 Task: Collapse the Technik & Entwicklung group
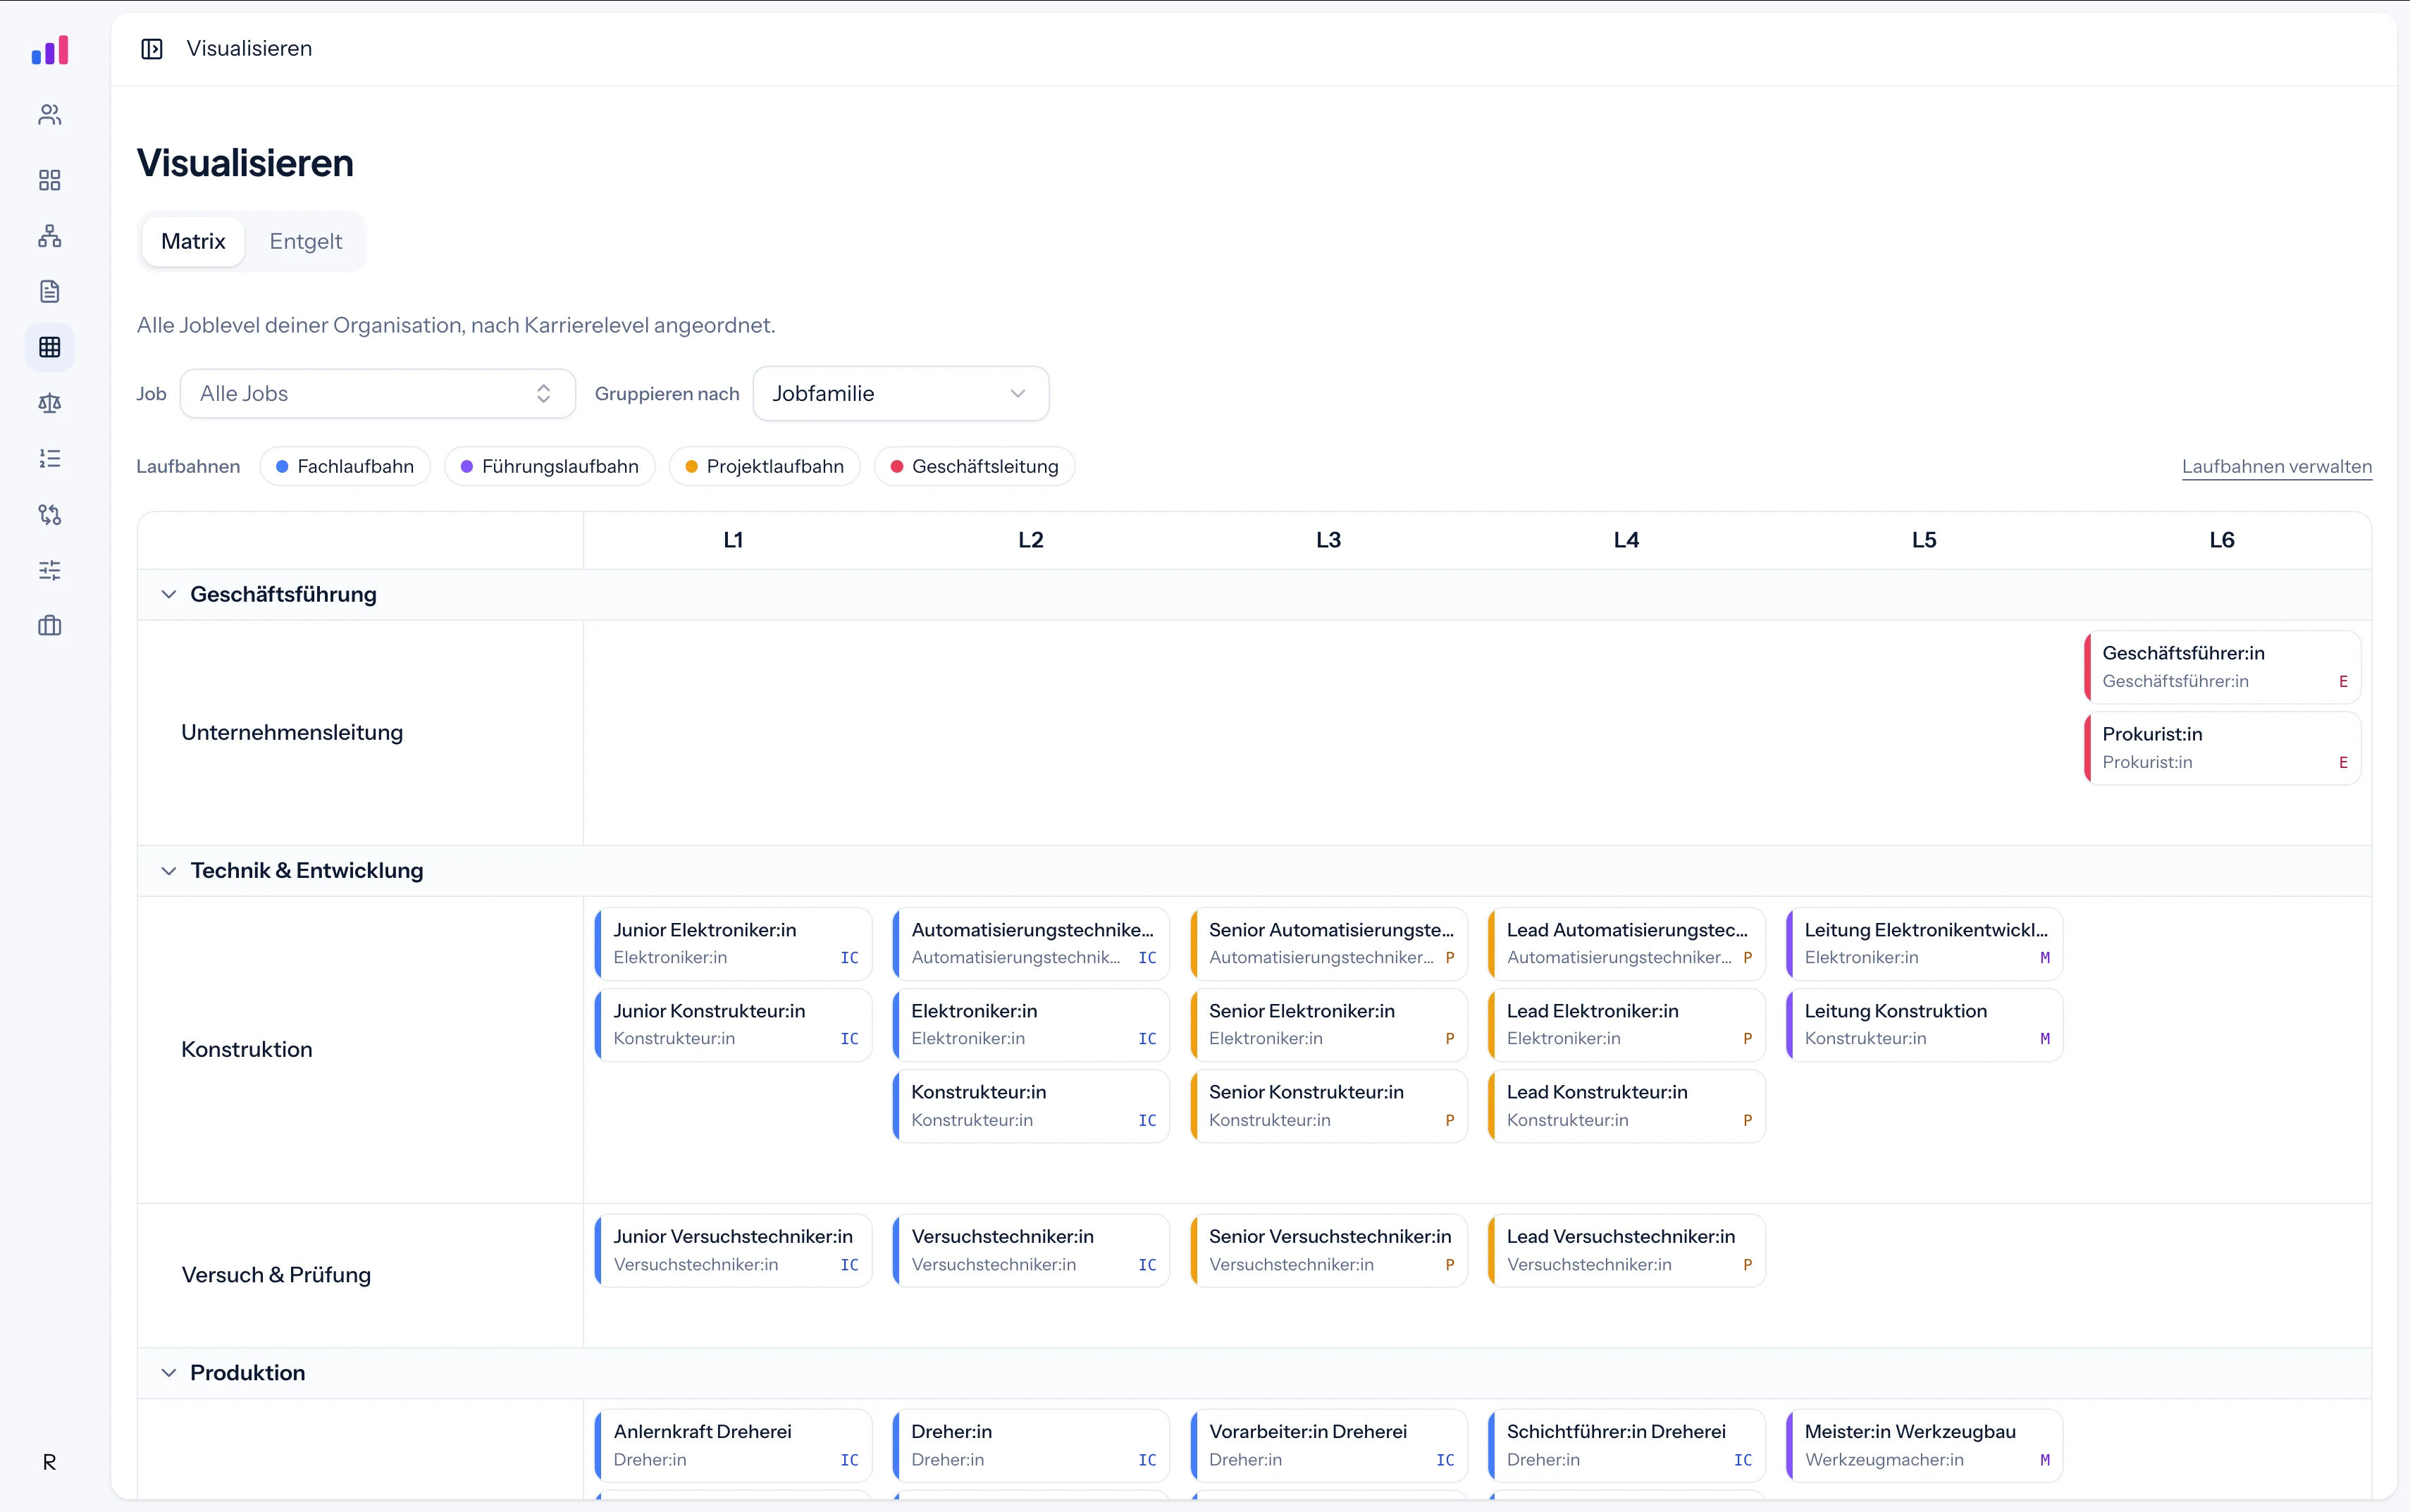(x=169, y=870)
